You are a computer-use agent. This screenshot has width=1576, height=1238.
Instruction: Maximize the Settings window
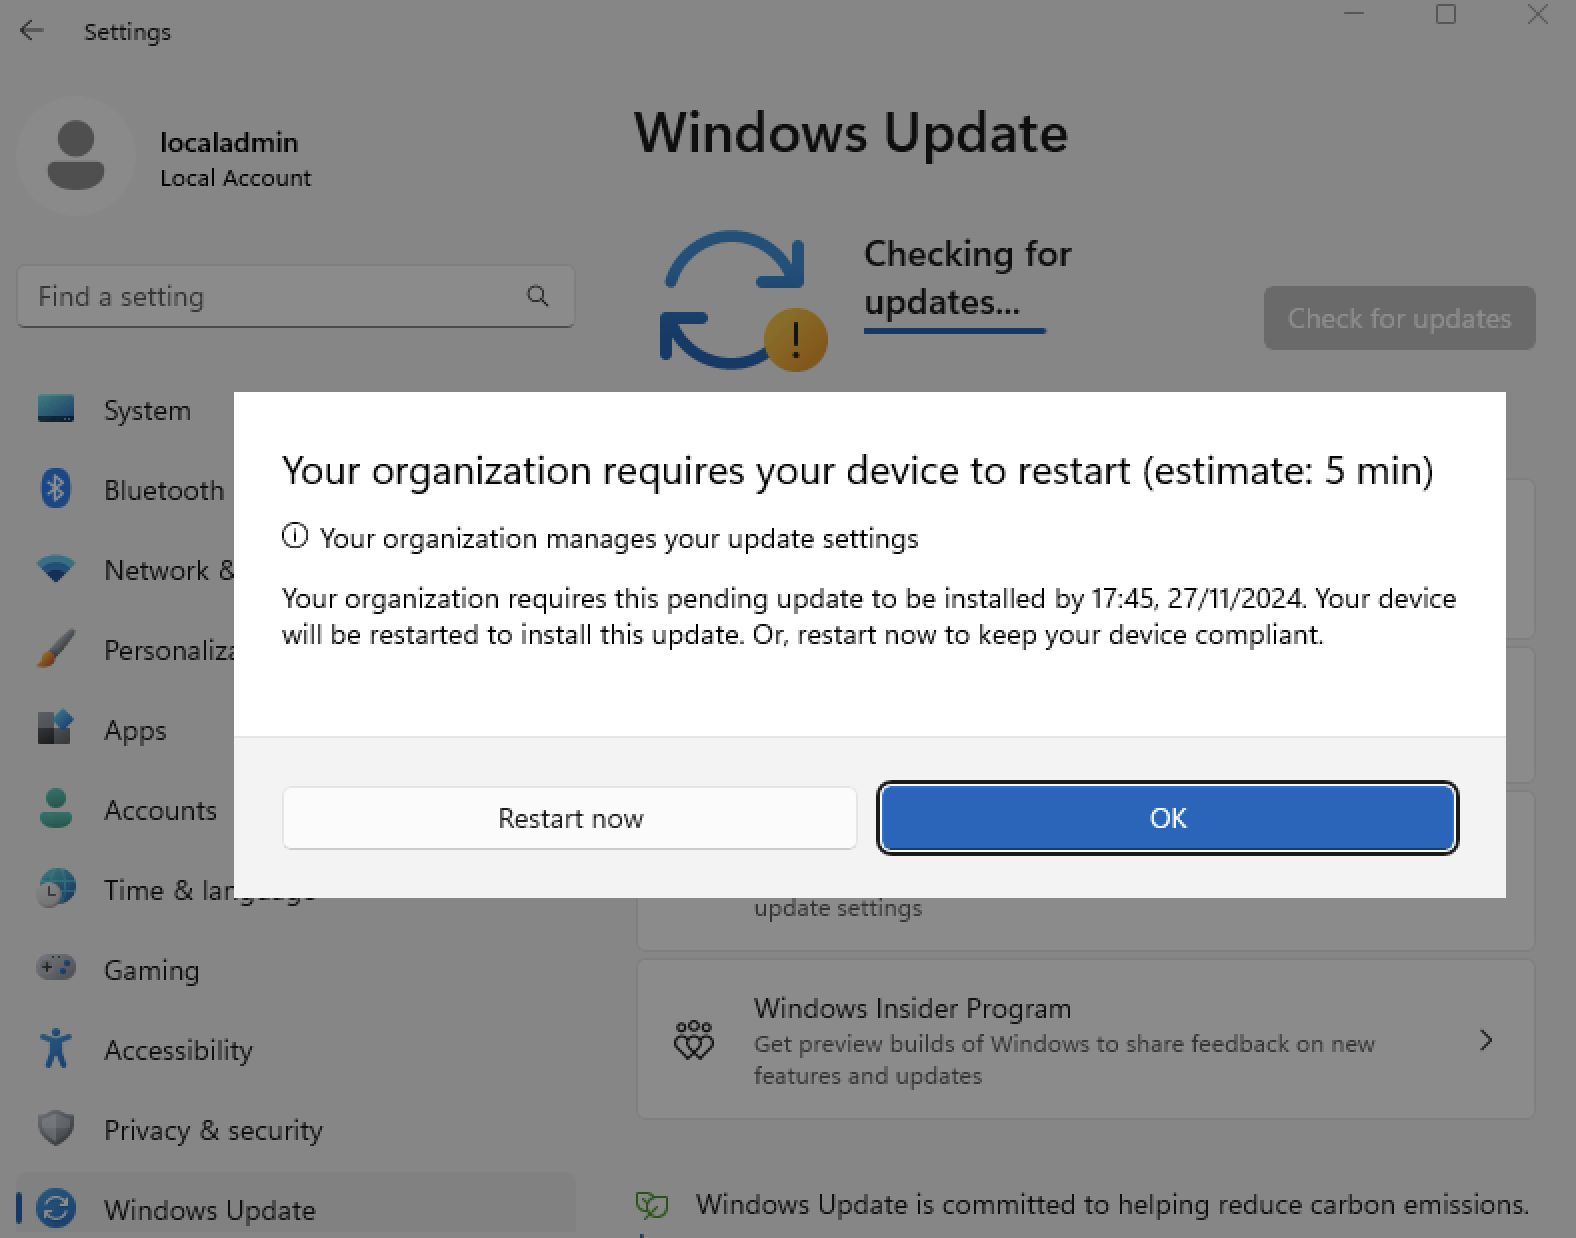(x=1446, y=15)
